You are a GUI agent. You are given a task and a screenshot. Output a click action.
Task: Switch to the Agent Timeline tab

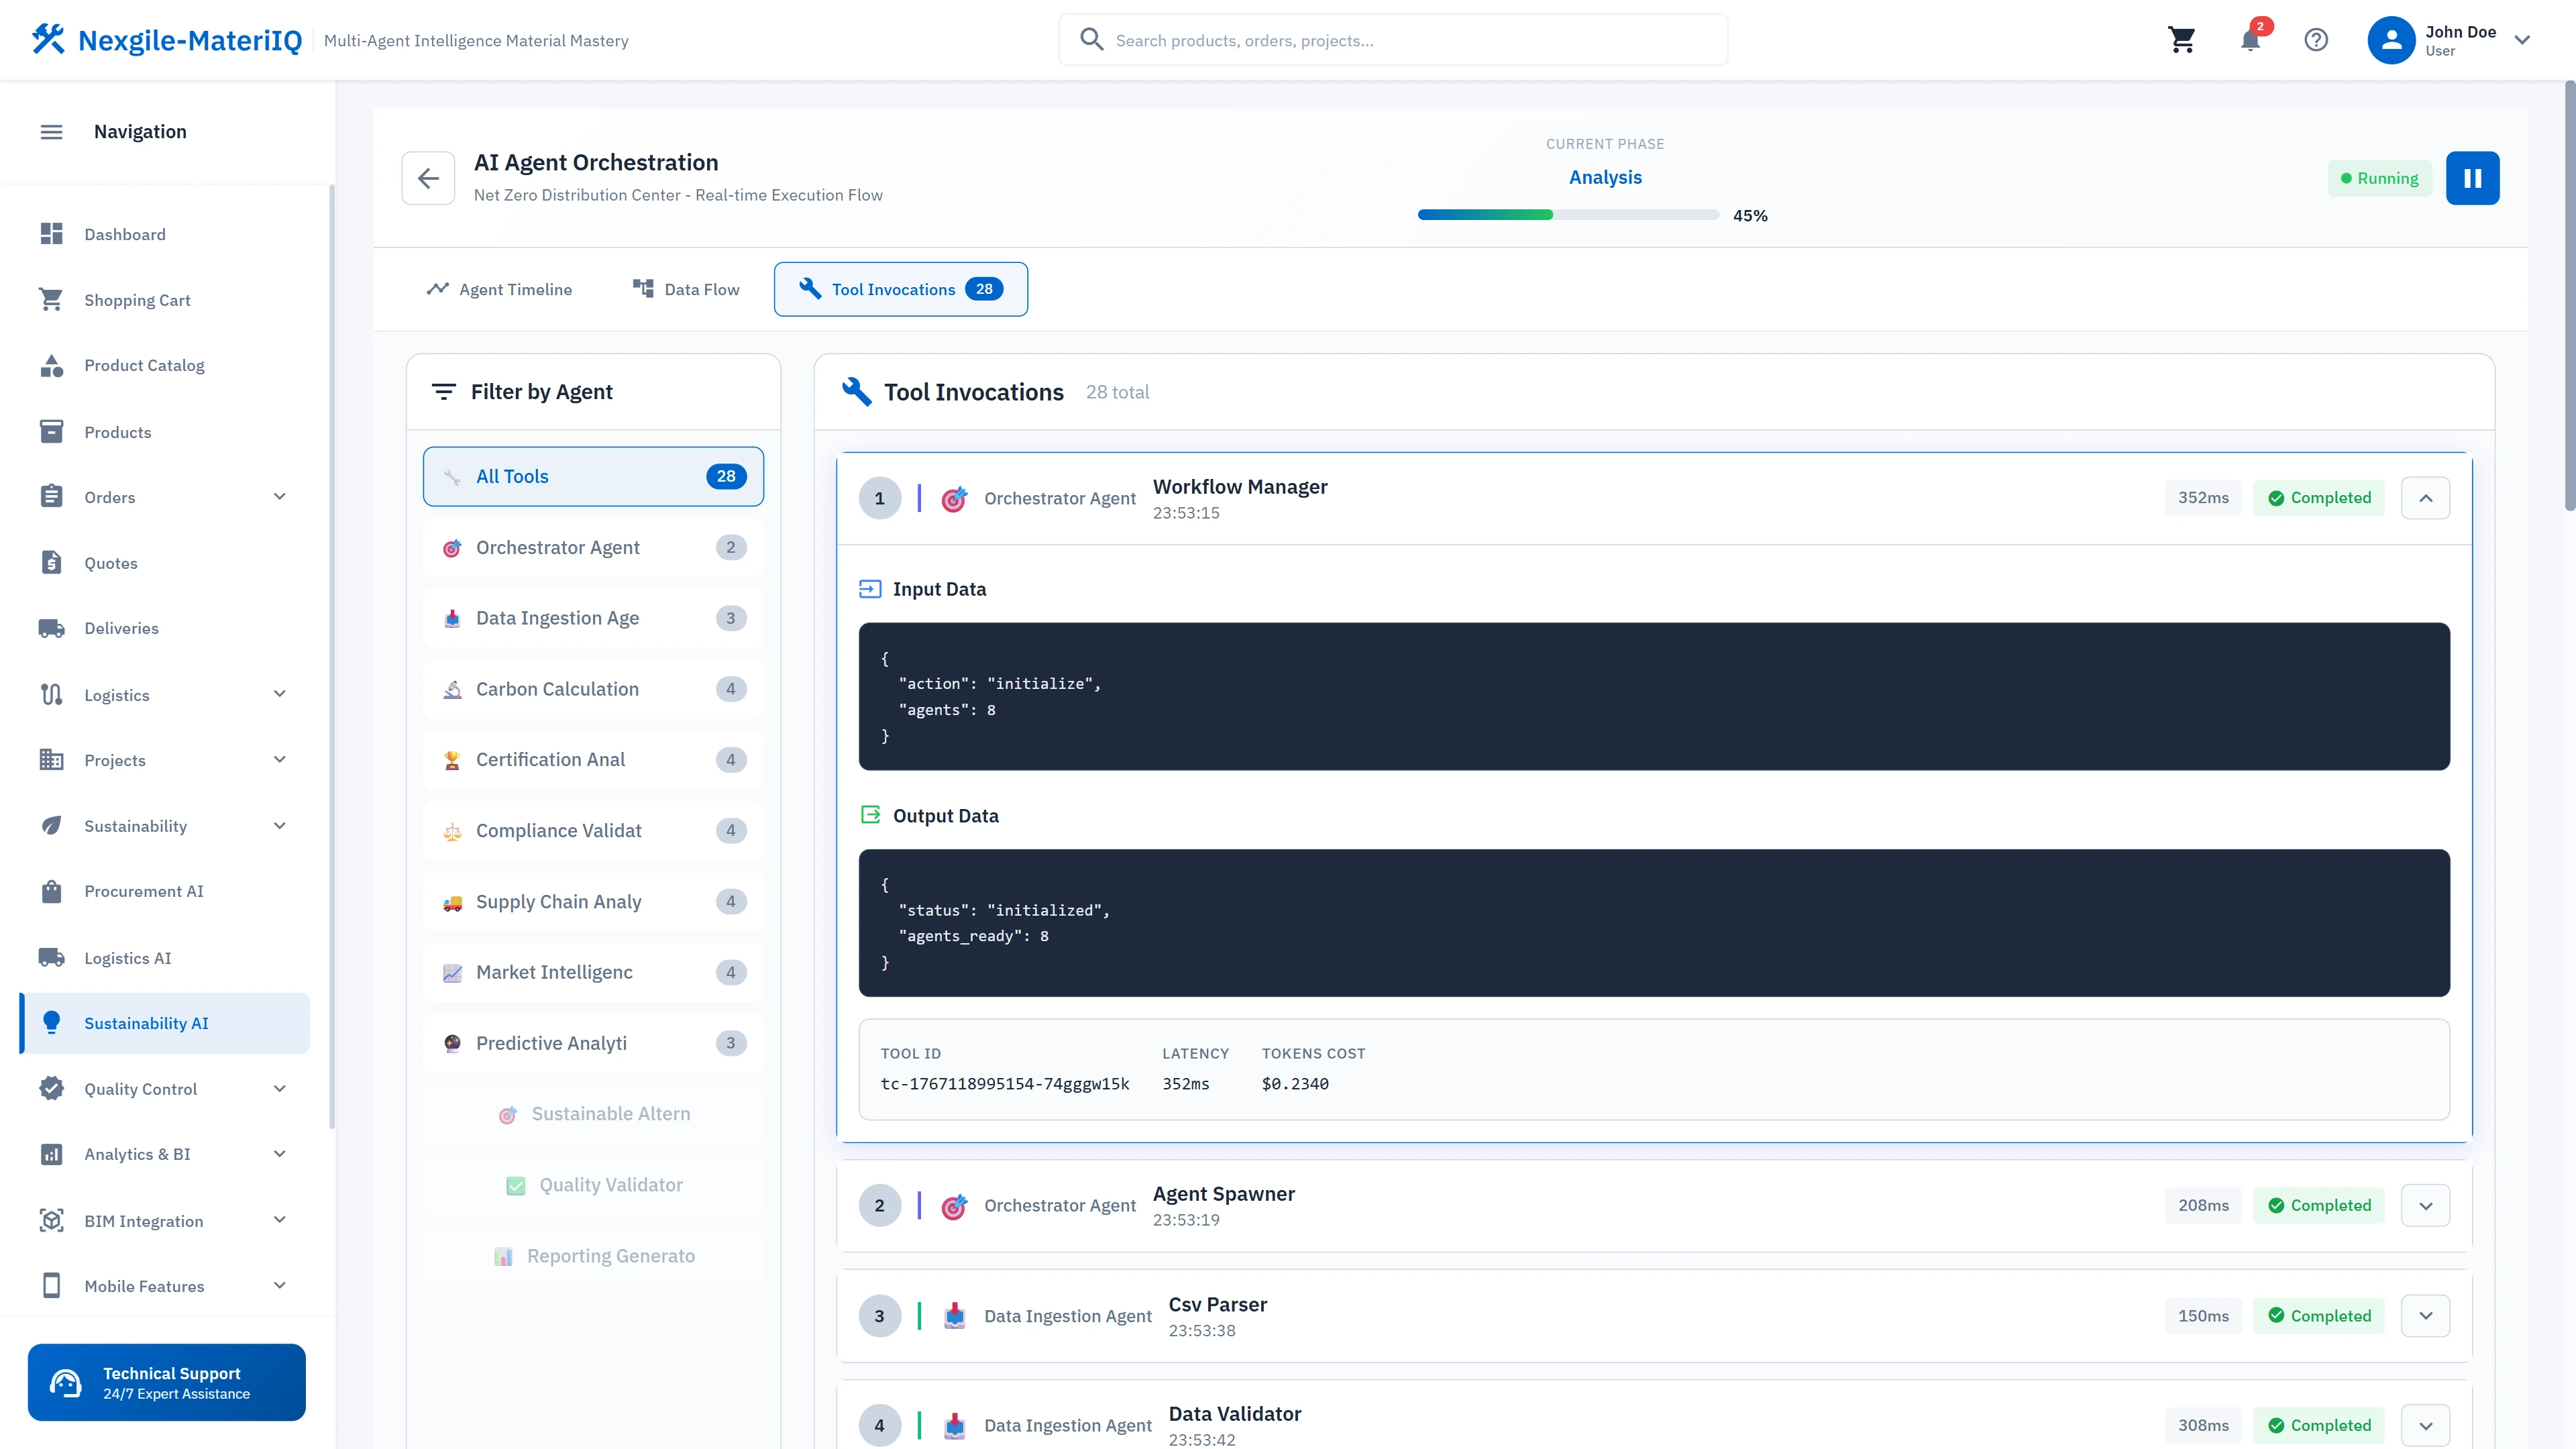coord(499,289)
